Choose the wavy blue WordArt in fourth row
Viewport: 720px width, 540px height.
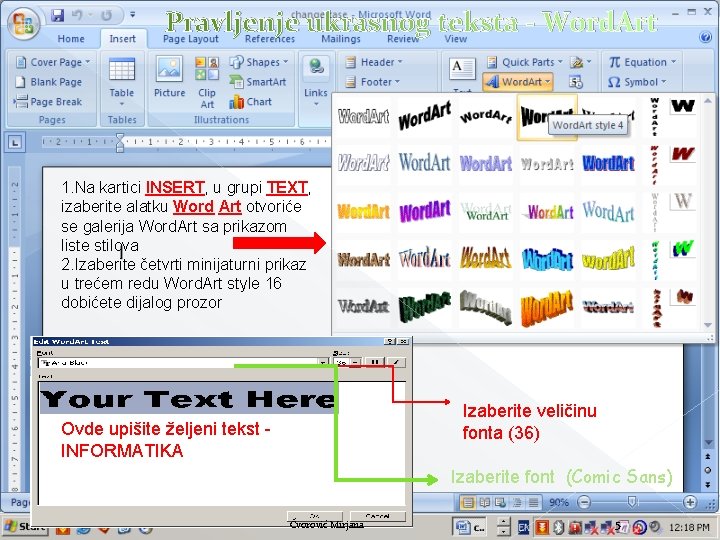click(547, 259)
